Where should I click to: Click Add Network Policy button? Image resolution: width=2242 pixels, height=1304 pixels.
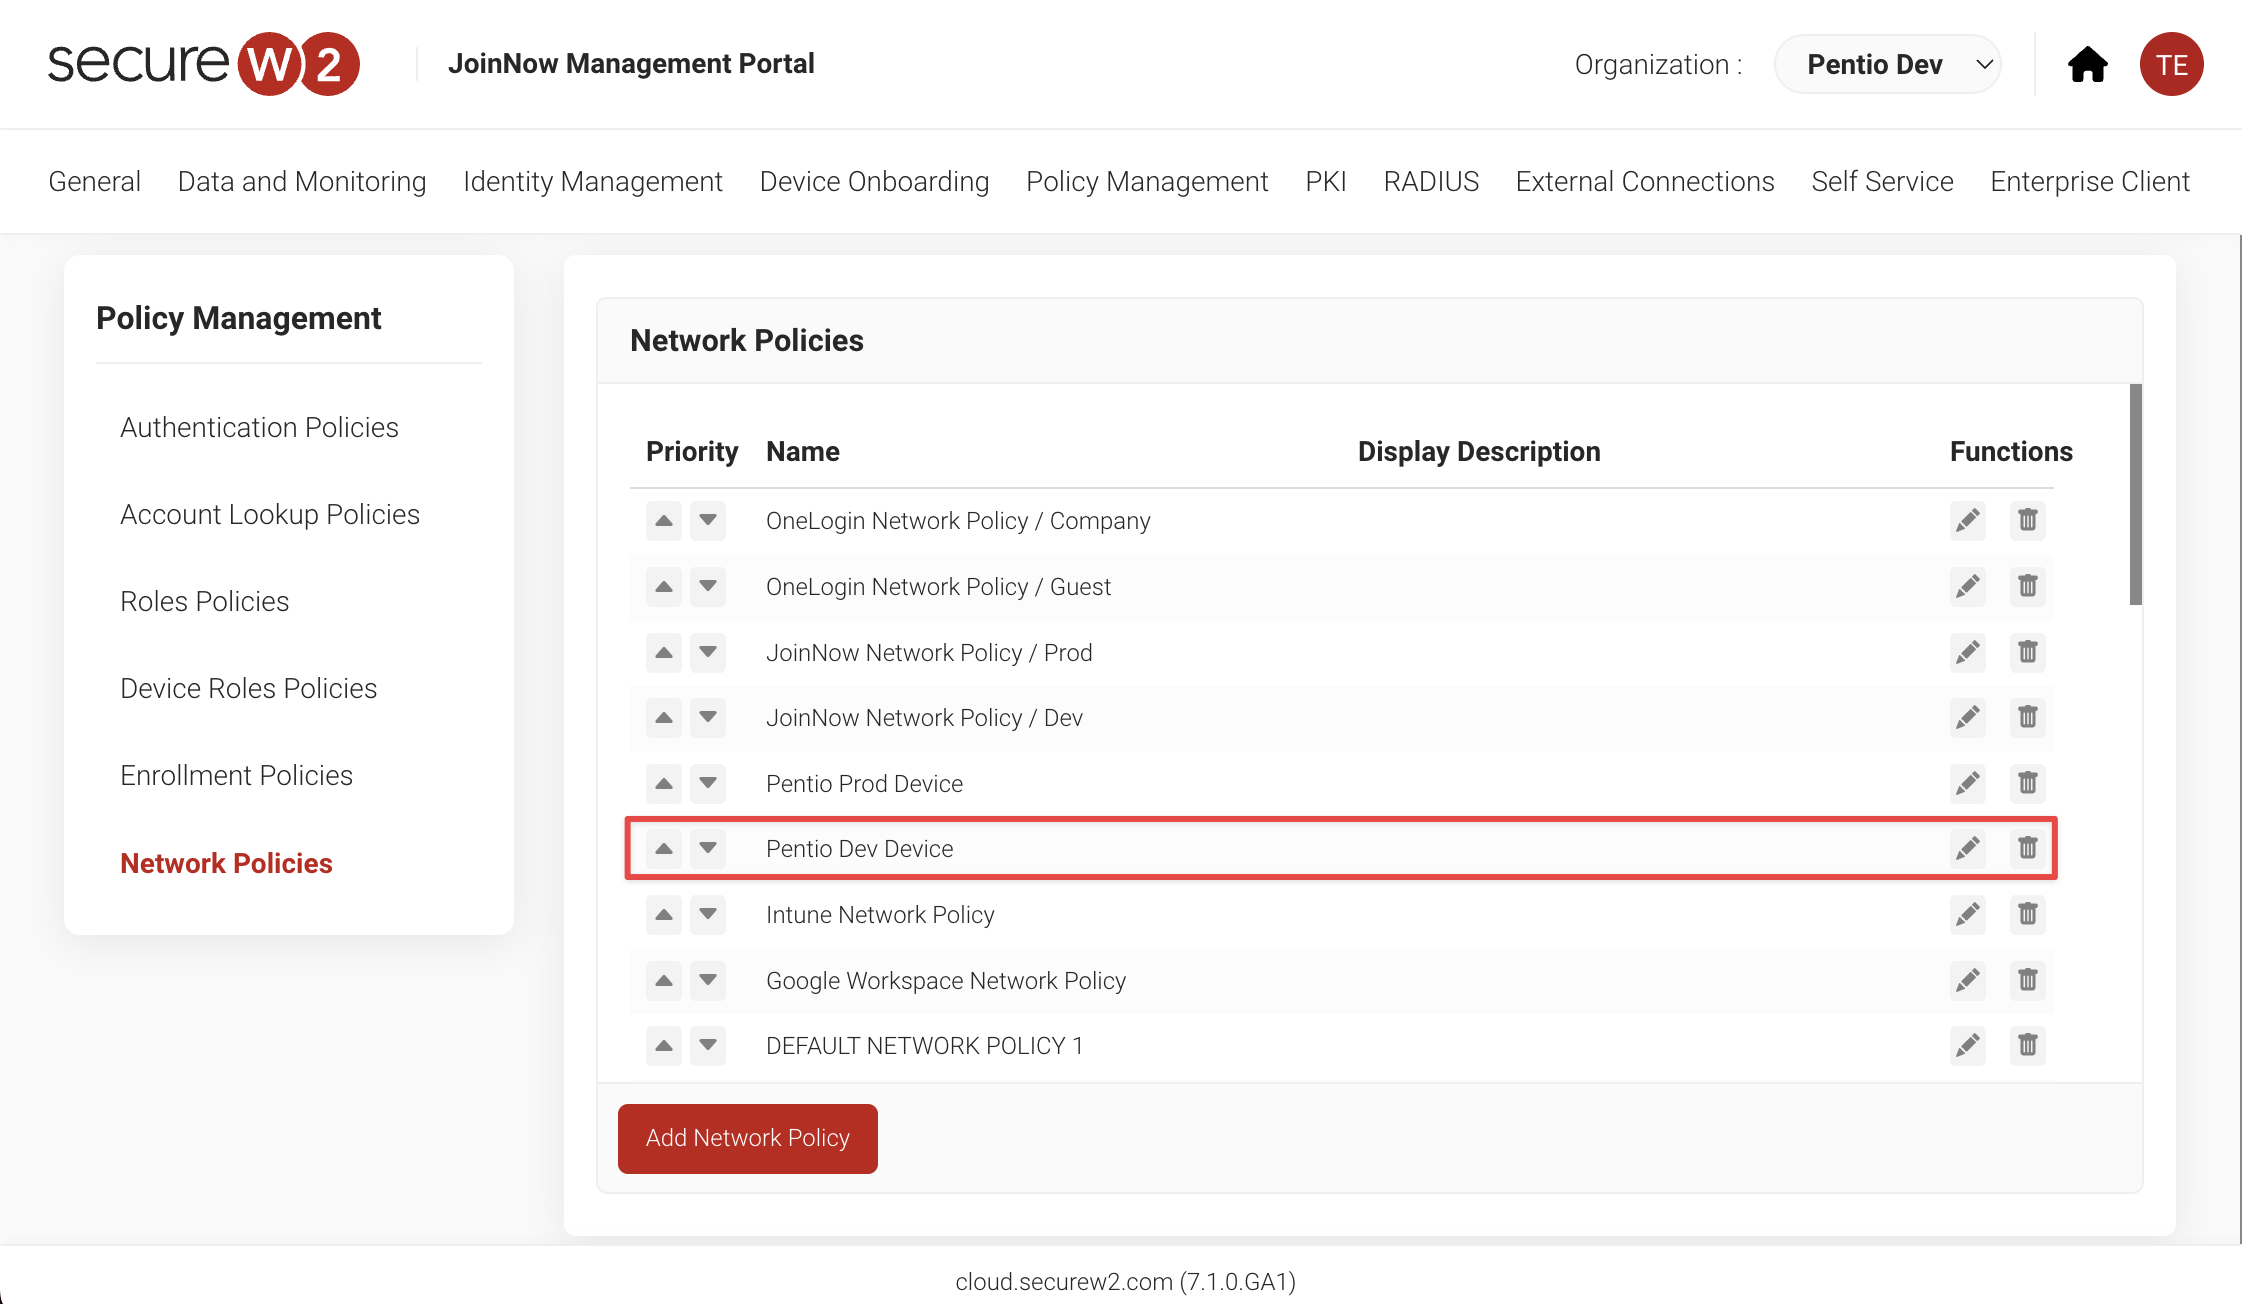tap(748, 1138)
